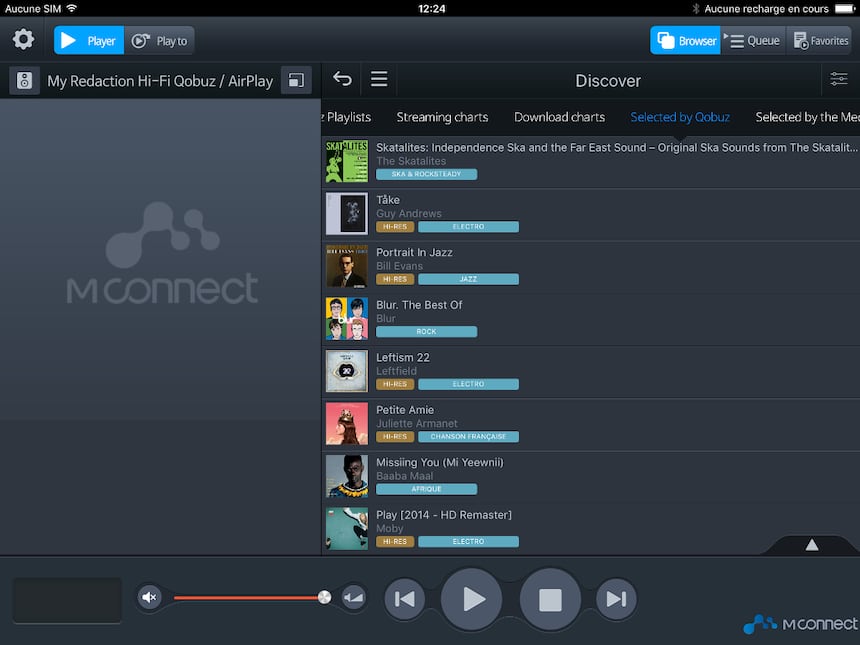Click the Blur. The Best Of title
Image resolution: width=860 pixels, height=645 pixels.
[419, 304]
